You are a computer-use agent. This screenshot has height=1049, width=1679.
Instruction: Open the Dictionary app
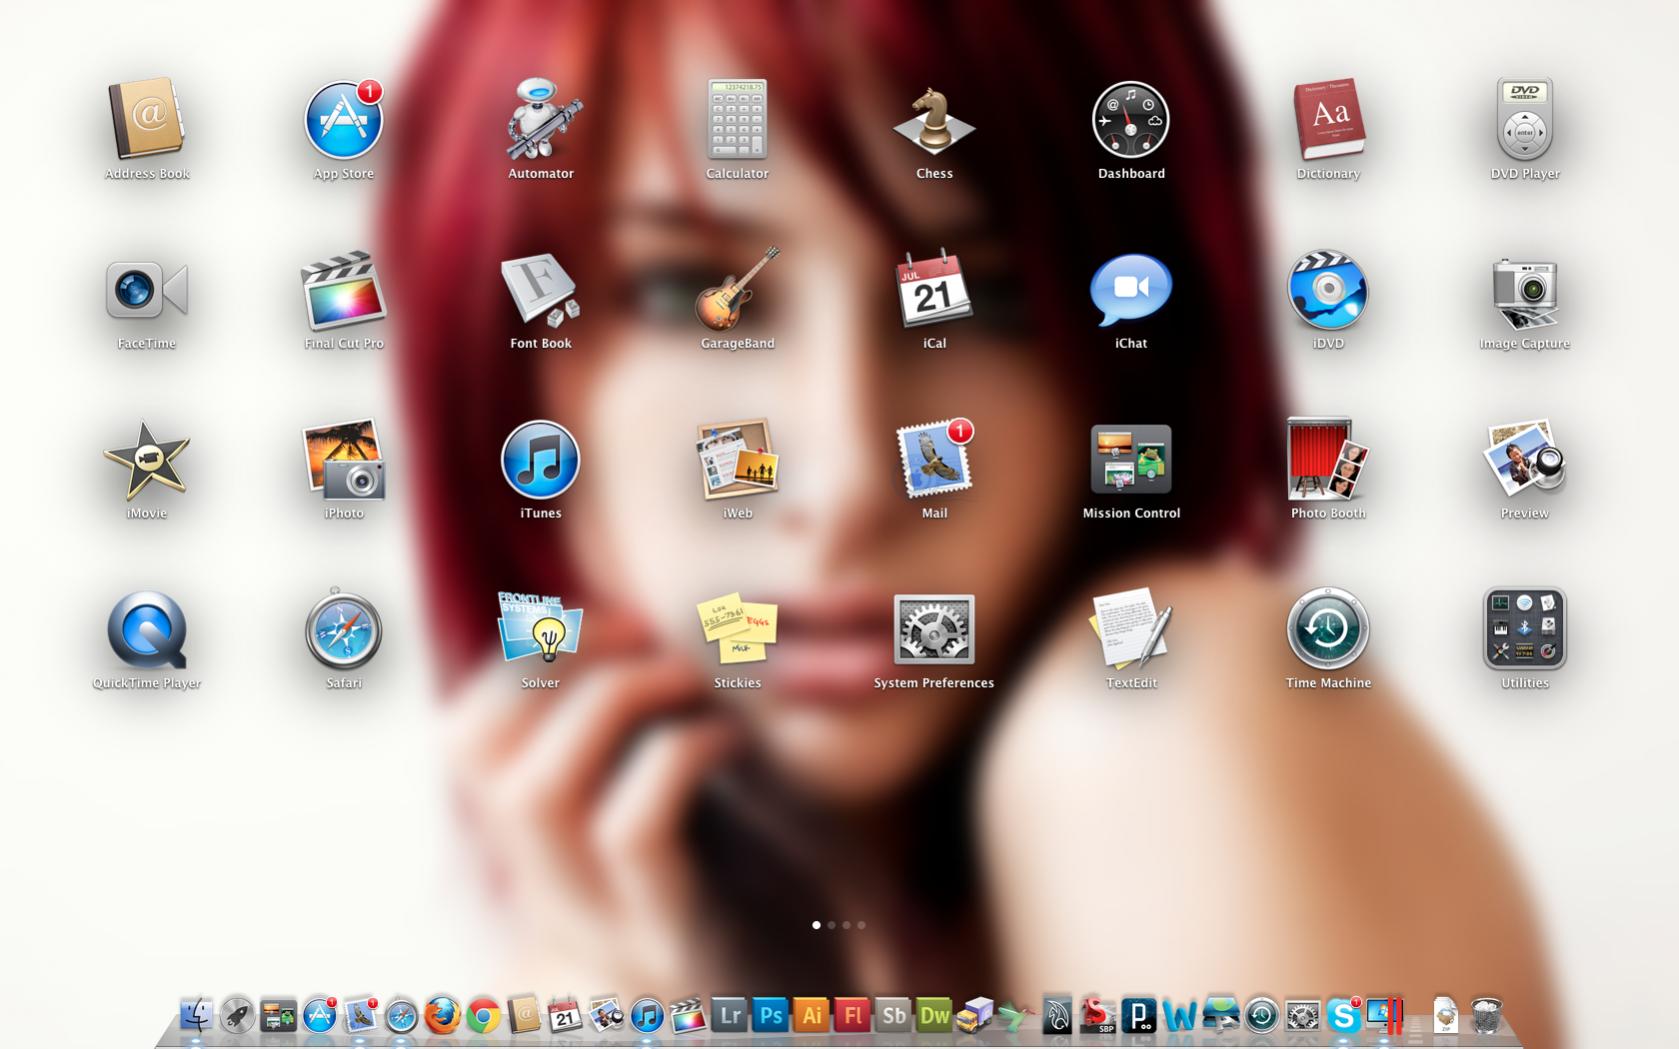1328,120
